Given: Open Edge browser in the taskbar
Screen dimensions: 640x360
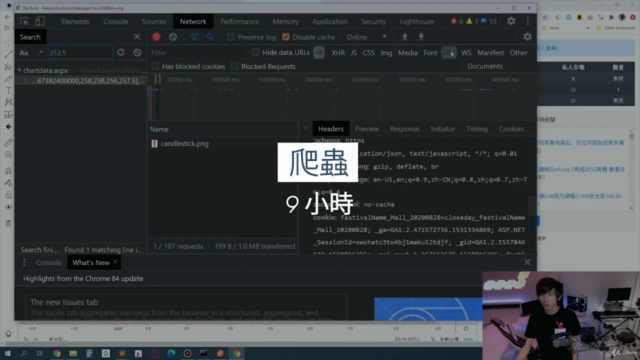Looking at the screenshot, I should 171,353.
